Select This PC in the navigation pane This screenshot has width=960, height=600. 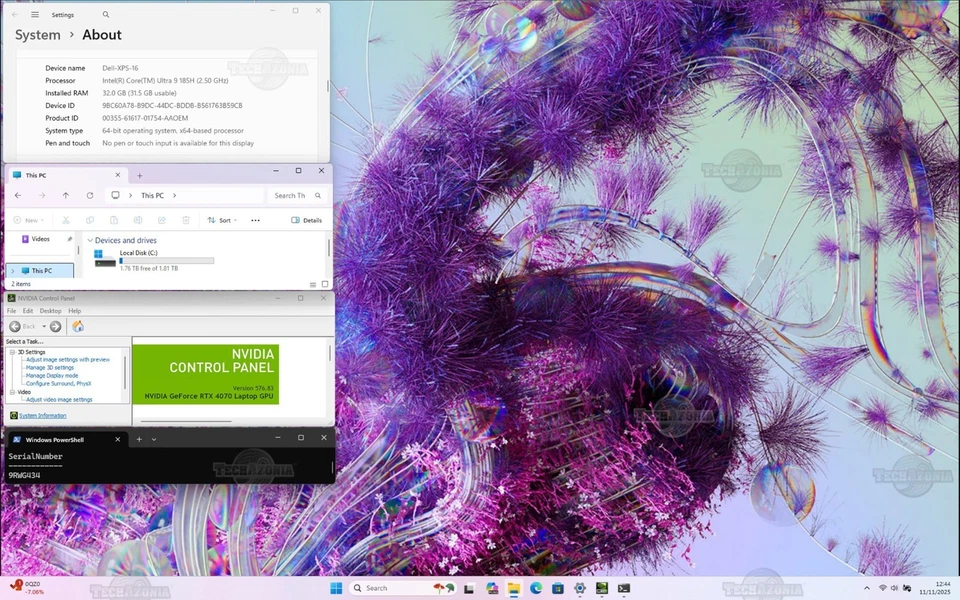42,271
